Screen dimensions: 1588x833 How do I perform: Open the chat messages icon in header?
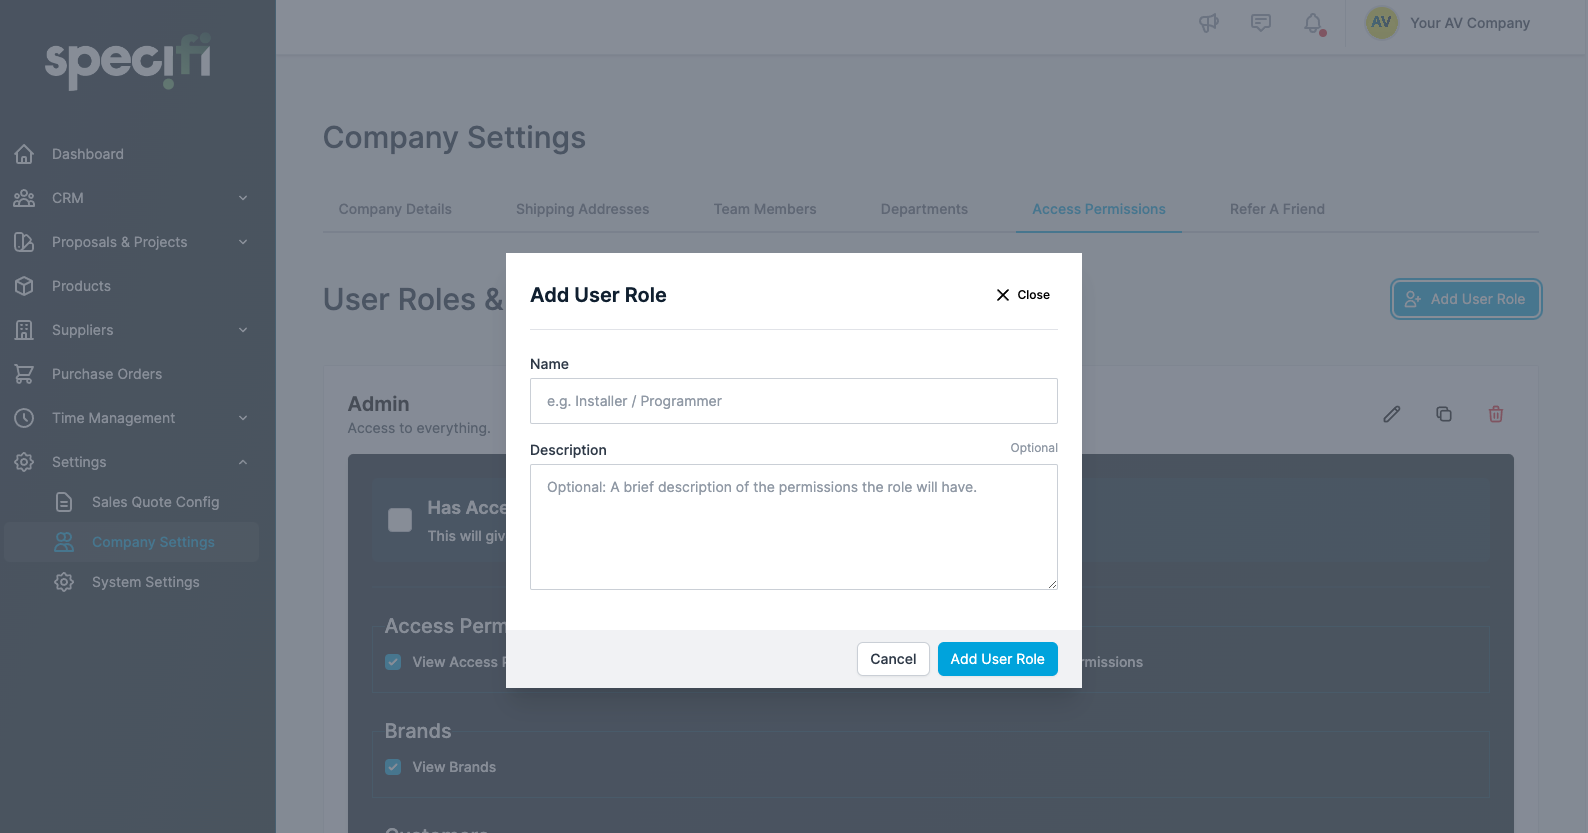coord(1261,23)
